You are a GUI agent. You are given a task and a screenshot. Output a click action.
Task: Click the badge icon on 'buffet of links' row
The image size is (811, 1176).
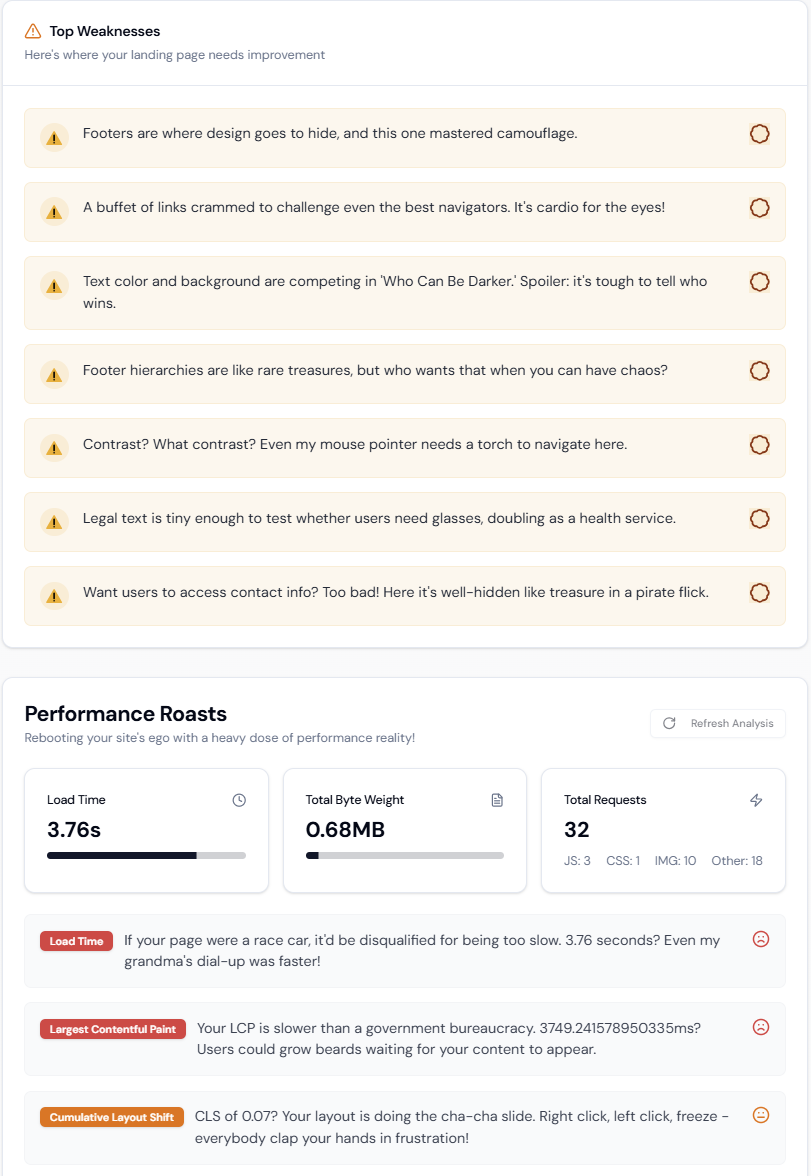coord(759,208)
